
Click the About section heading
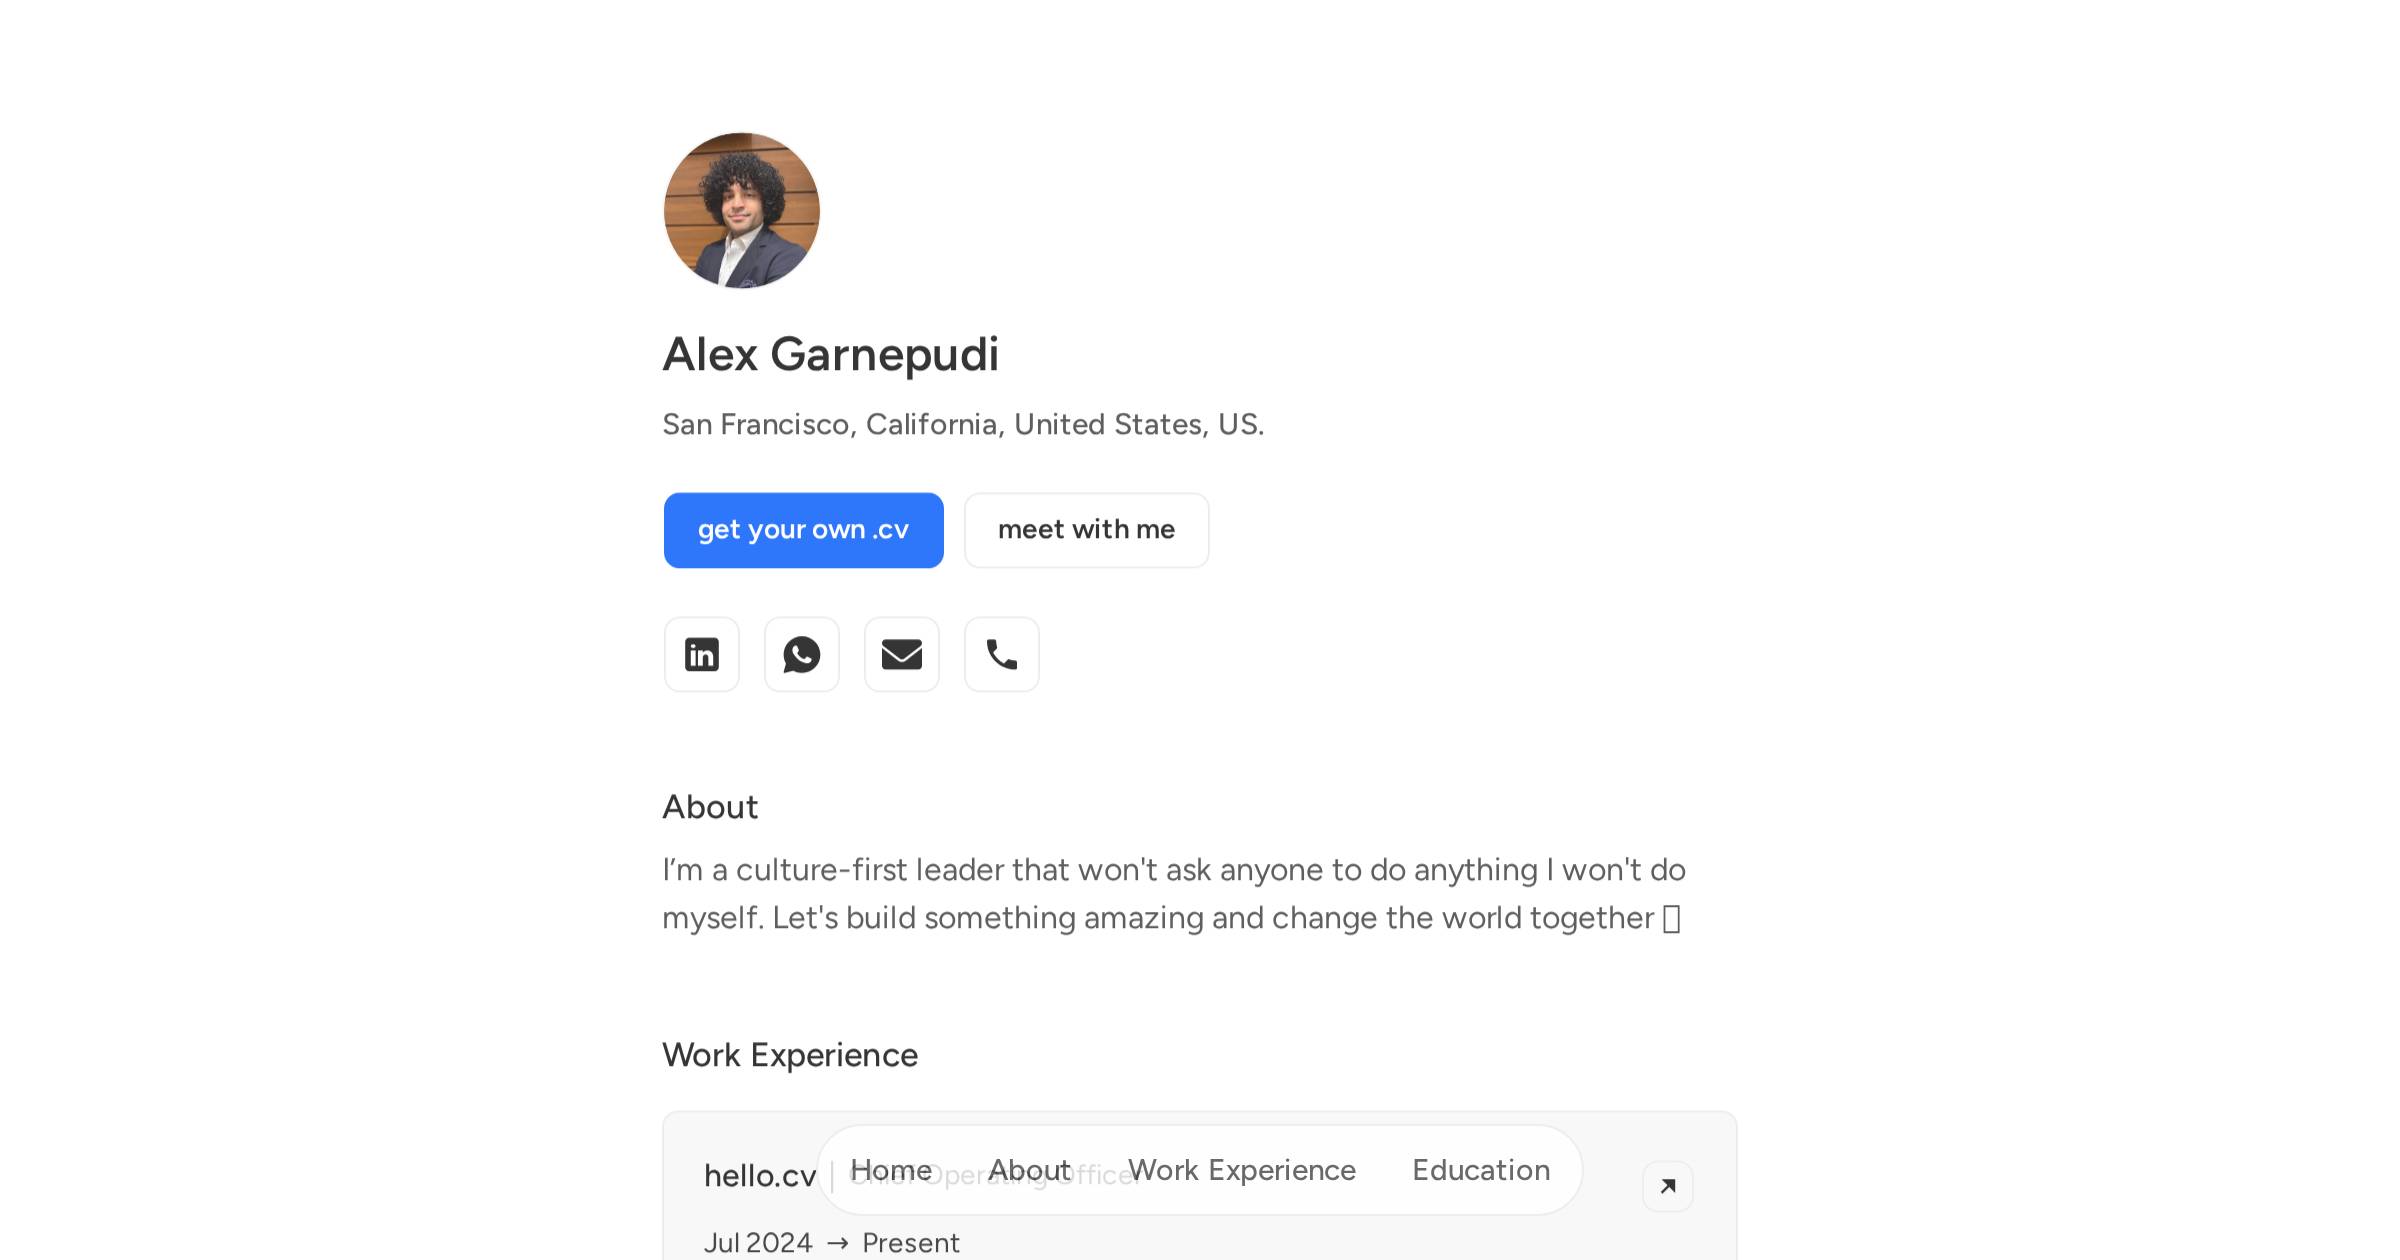pos(710,807)
